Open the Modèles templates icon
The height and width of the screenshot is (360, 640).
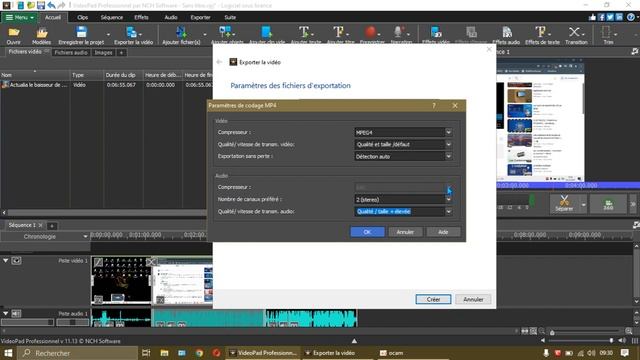pyautogui.click(x=42, y=33)
